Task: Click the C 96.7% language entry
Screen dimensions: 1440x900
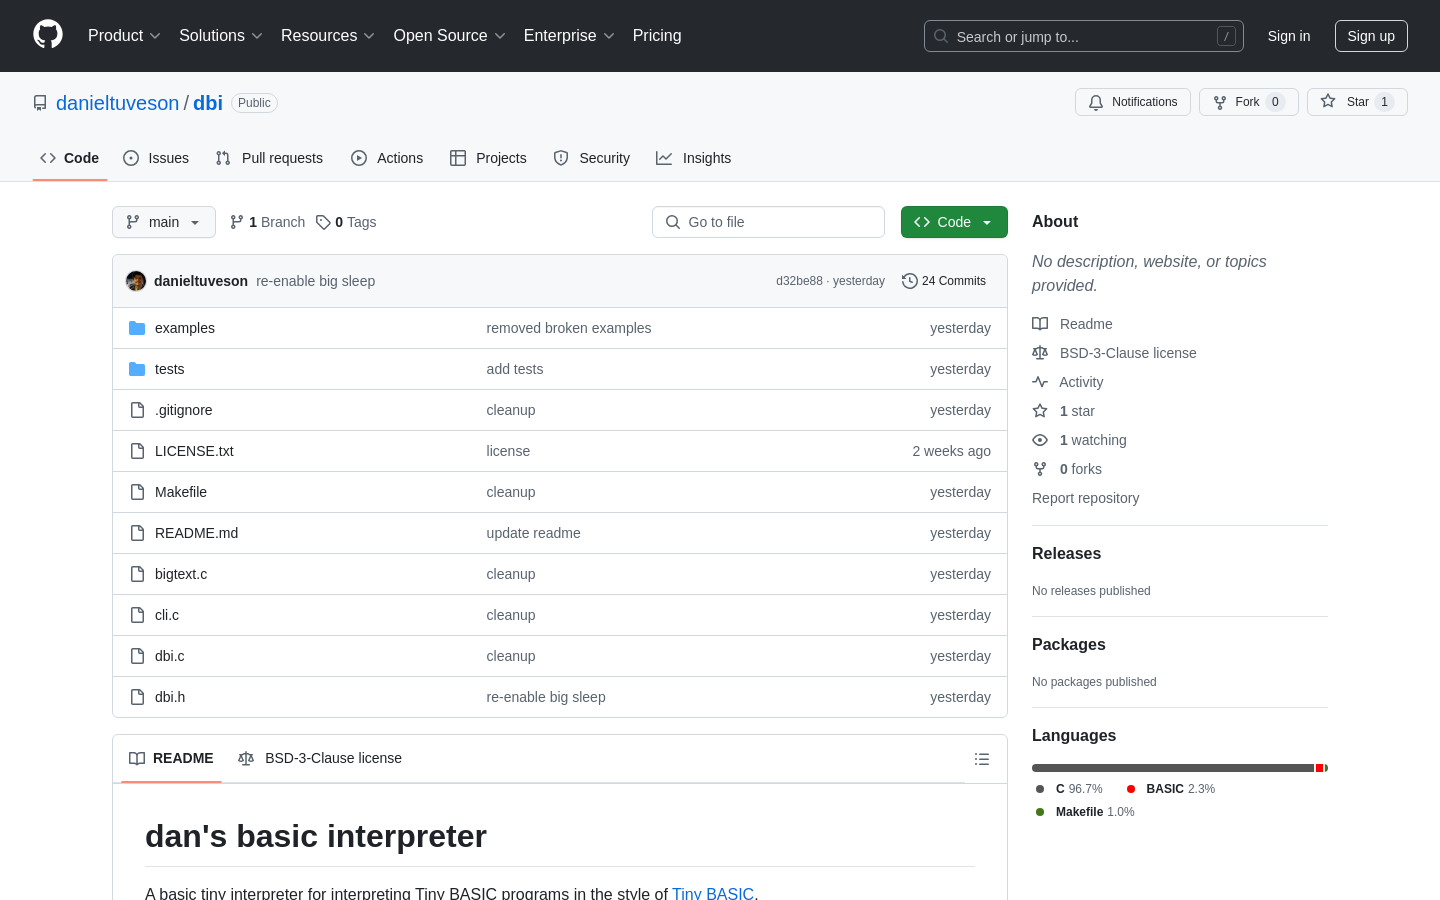Action: click(1069, 789)
